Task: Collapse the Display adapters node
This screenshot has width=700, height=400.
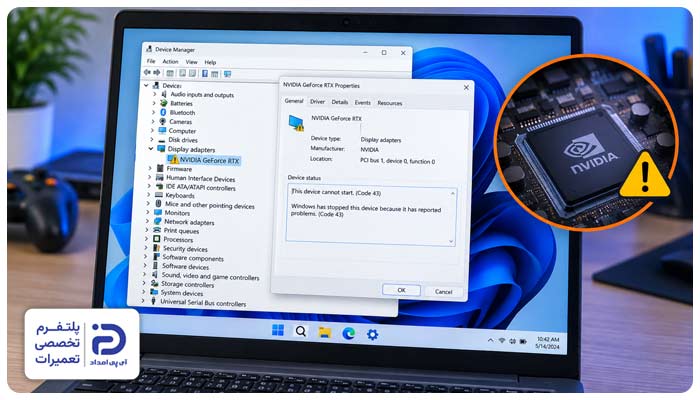Action: tap(151, 149)
